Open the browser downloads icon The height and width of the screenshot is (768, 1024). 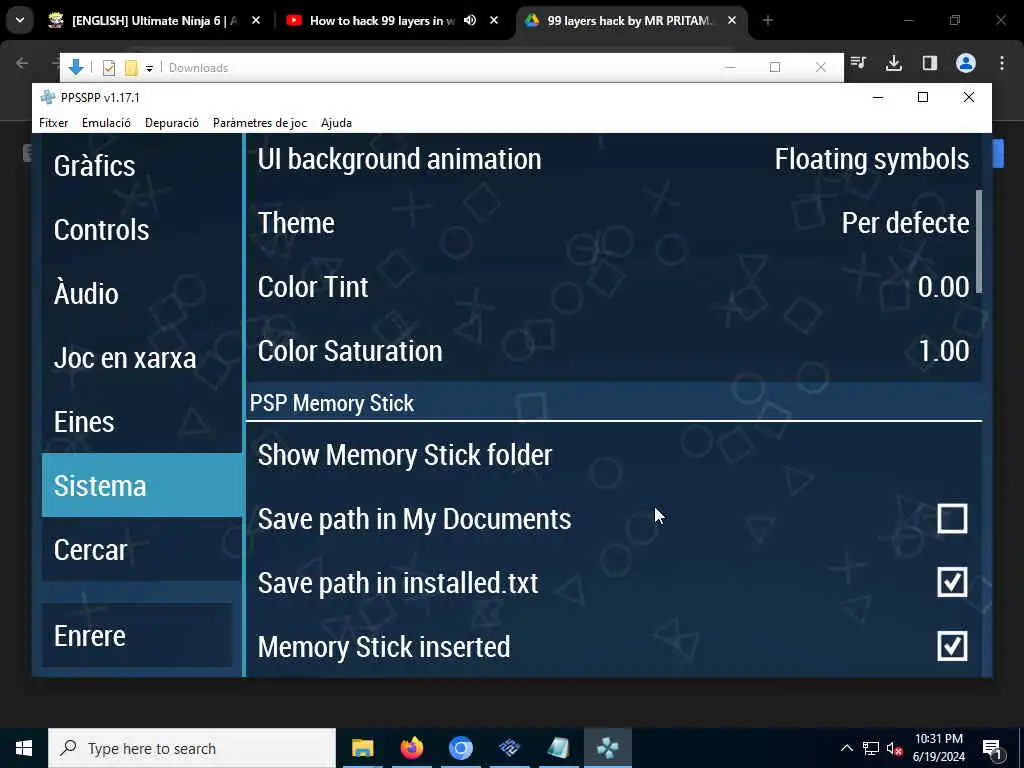tap(894, 63)
